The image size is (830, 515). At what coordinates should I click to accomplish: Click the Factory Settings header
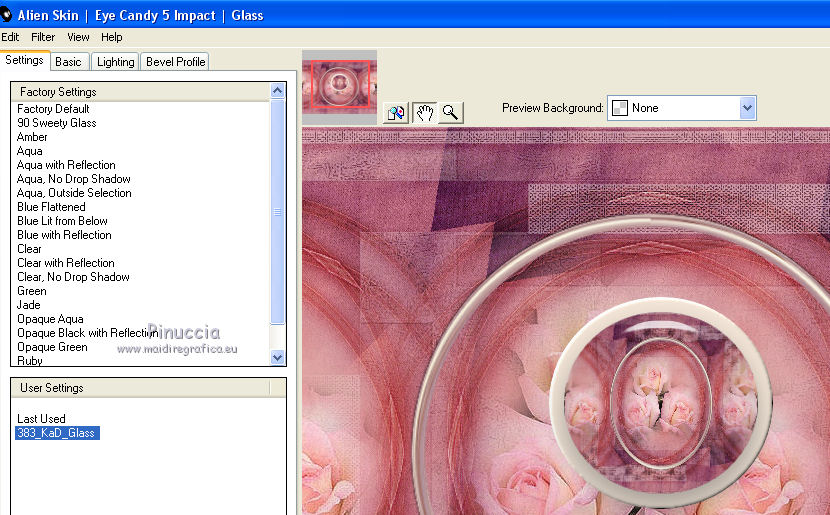coord(141,92)
